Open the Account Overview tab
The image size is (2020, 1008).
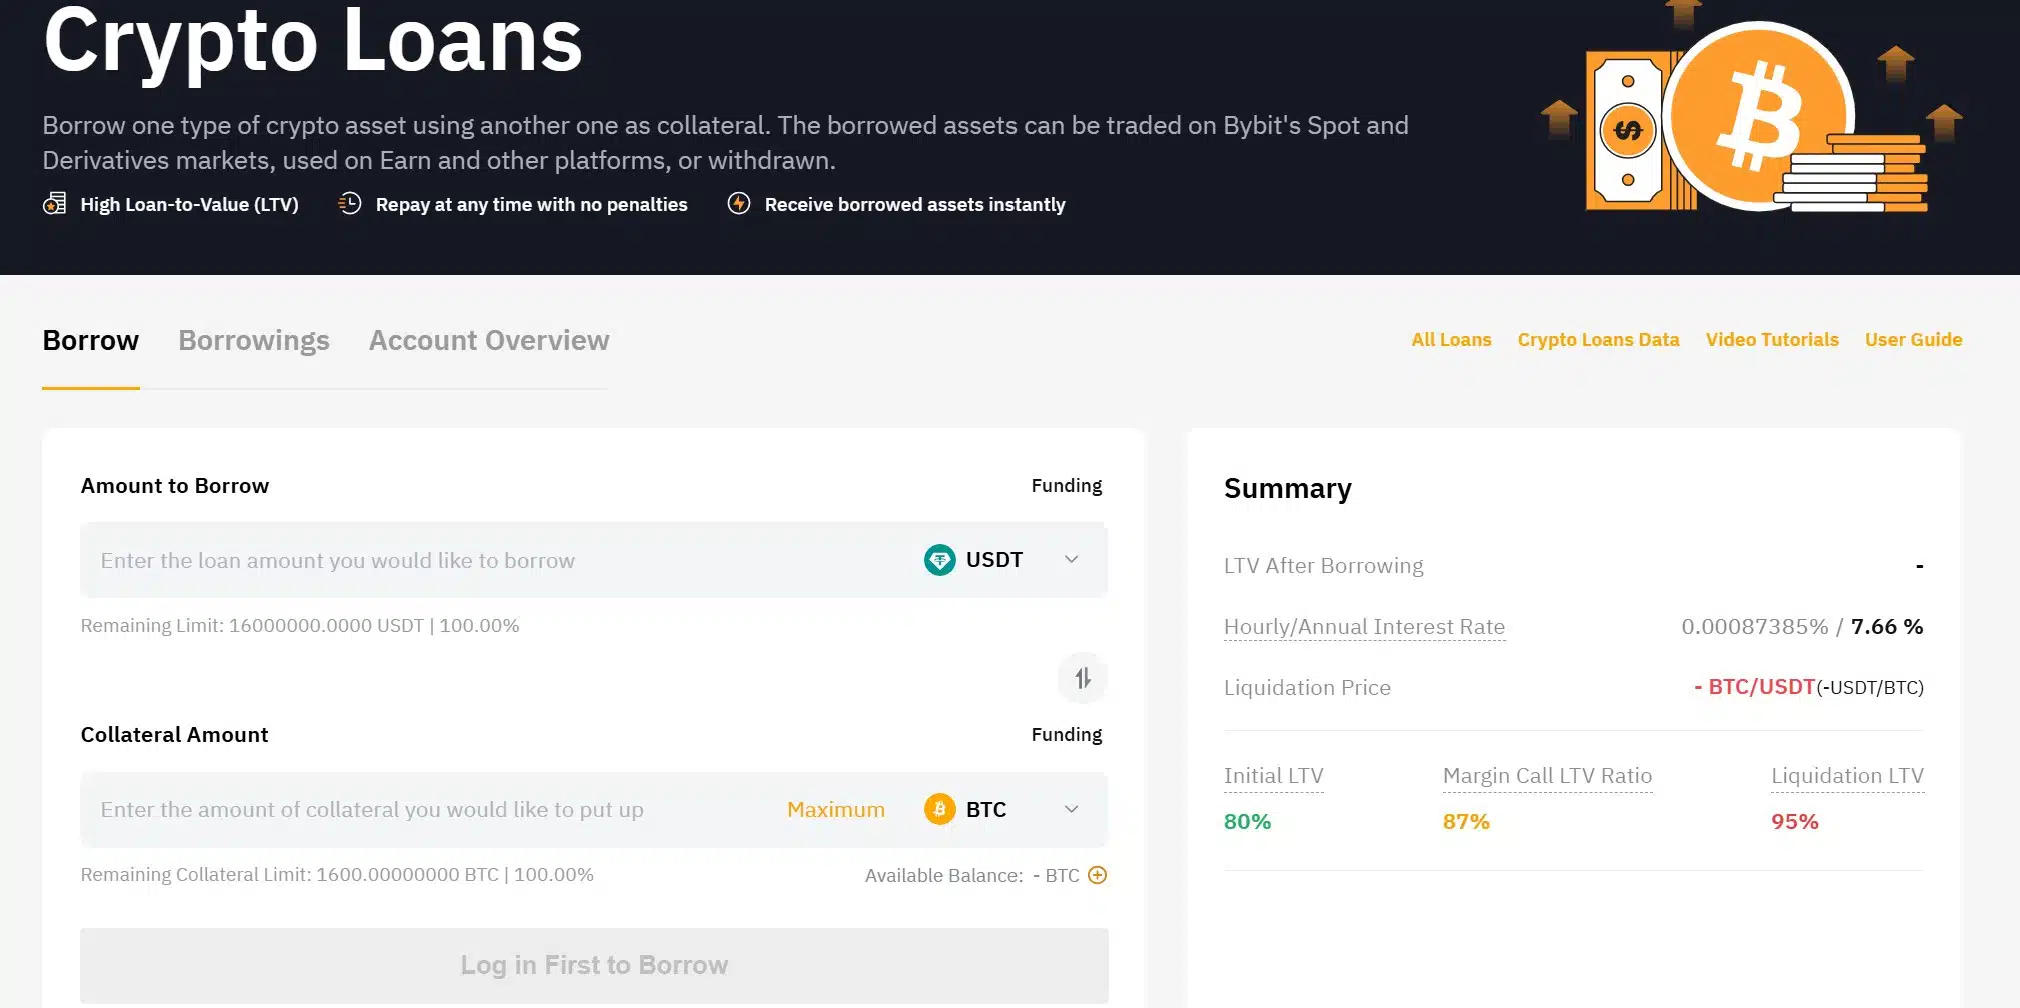pos(488,341)
